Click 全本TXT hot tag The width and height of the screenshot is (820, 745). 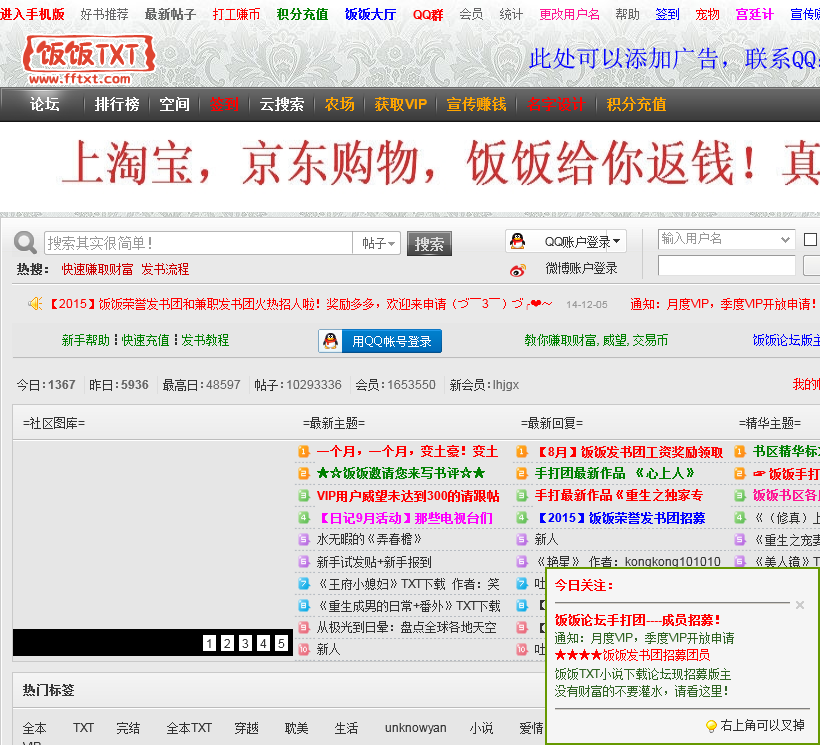189,728
